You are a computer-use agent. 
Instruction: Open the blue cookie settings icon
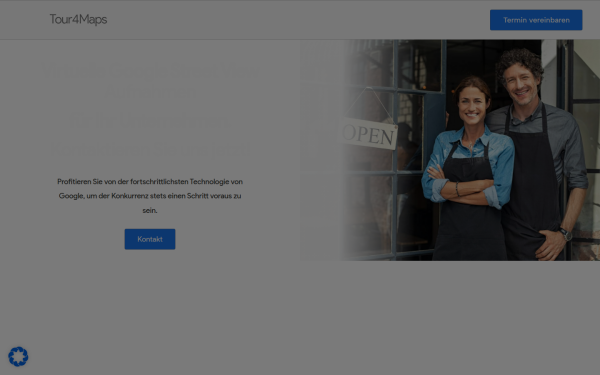[x=18, y=357]
